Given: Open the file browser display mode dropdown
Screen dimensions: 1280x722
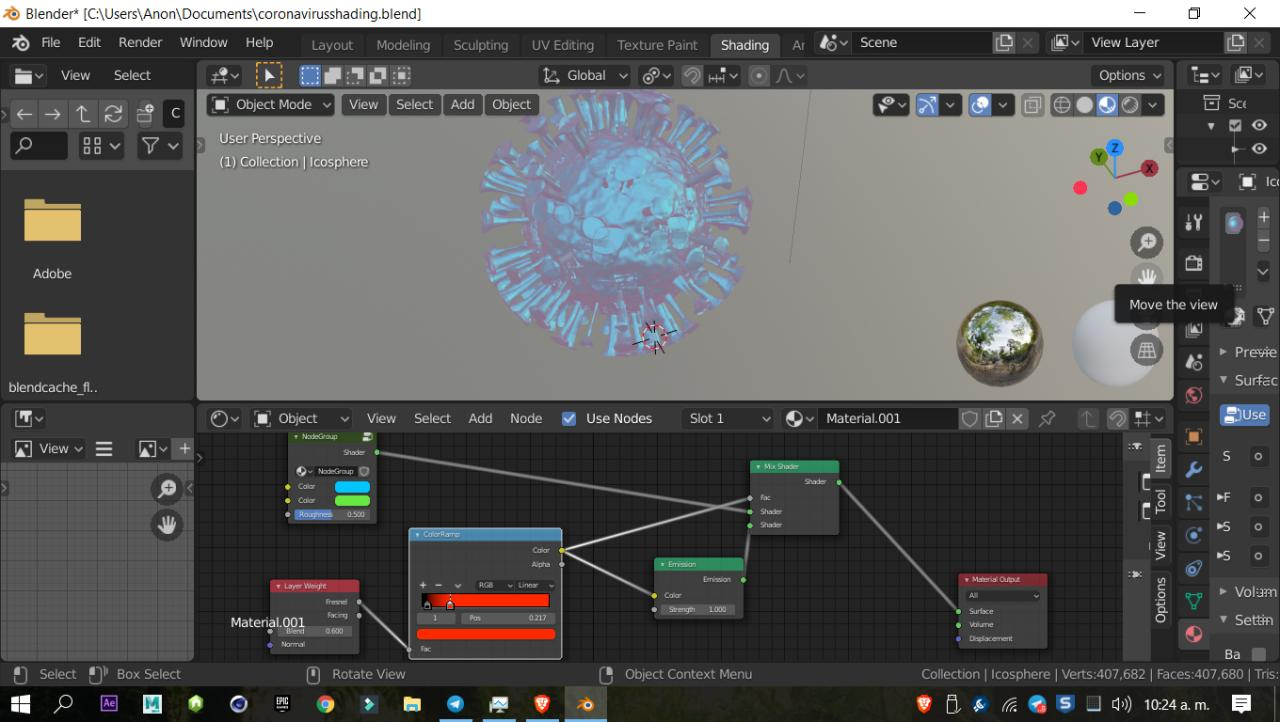Looking at the screenshot, I should pyautogui.click(x=101, y=146).
